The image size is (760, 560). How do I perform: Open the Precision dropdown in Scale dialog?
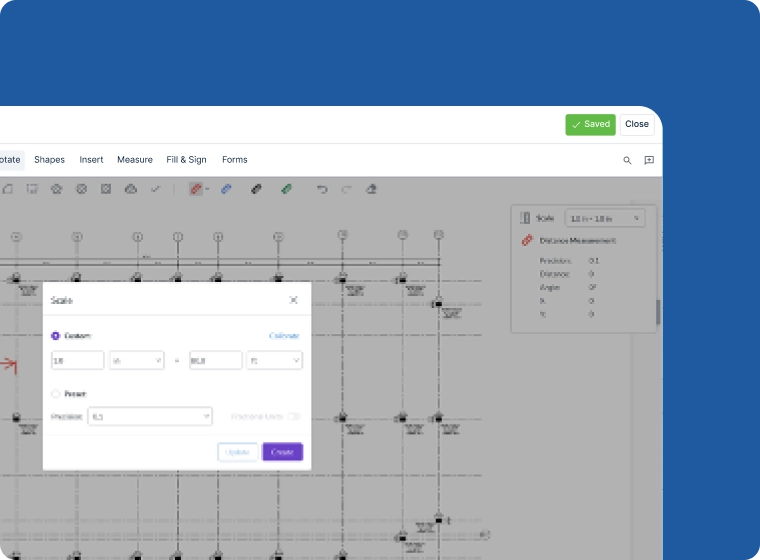click(x=150, y=416)
